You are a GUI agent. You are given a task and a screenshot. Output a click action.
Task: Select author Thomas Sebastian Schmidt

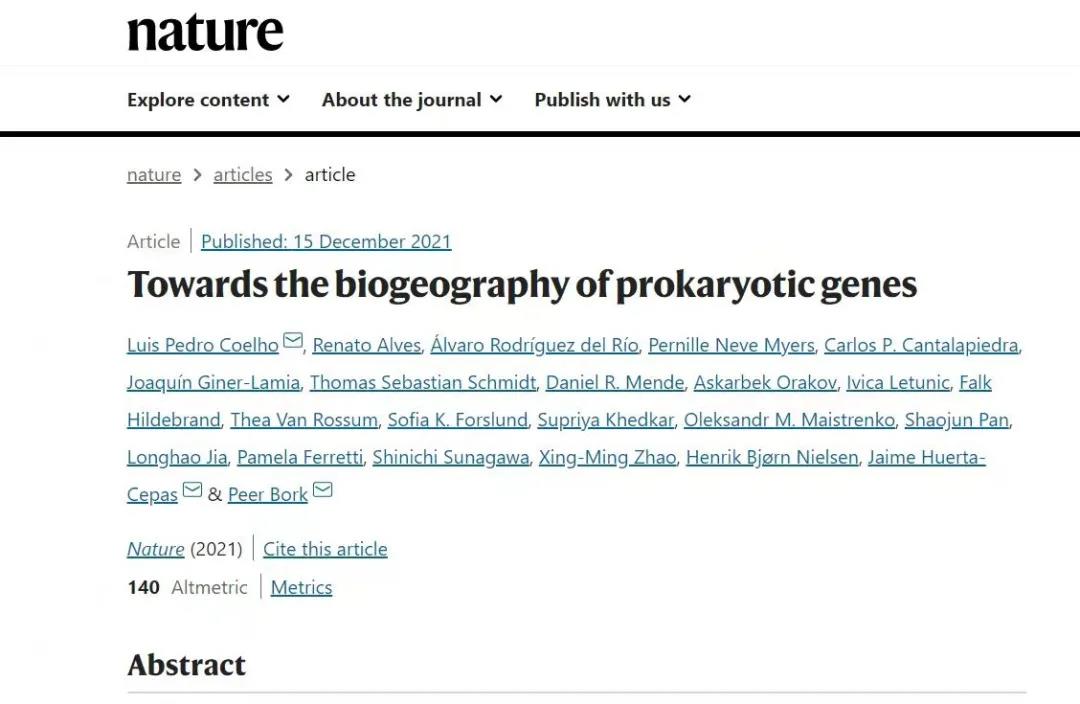[423, 383]
